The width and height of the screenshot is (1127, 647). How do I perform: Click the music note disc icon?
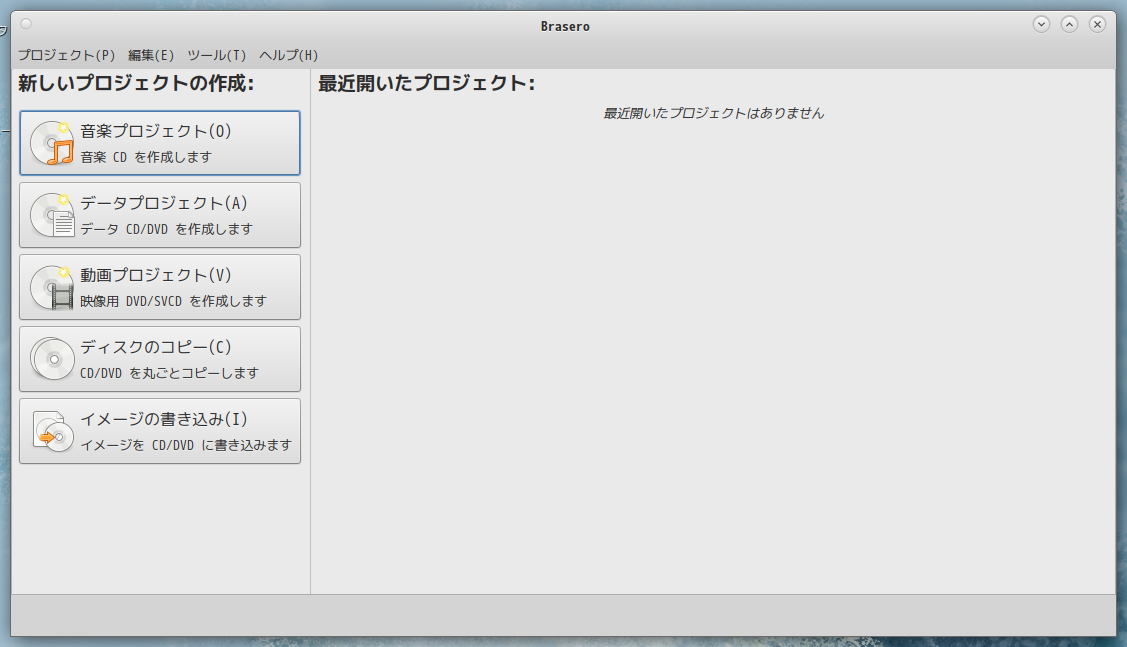pyautogui.click(x=52, y=143)
